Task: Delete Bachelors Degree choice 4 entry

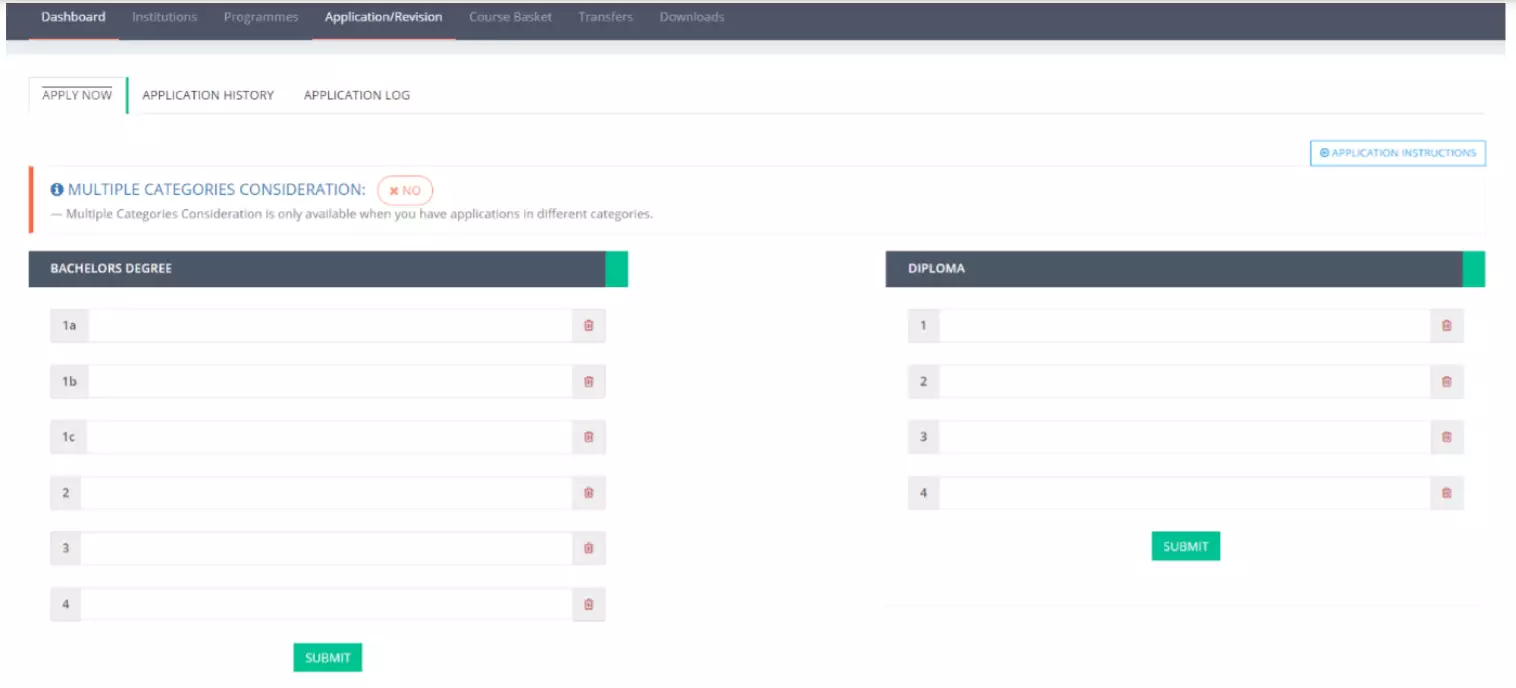Action: coord(588,604)
